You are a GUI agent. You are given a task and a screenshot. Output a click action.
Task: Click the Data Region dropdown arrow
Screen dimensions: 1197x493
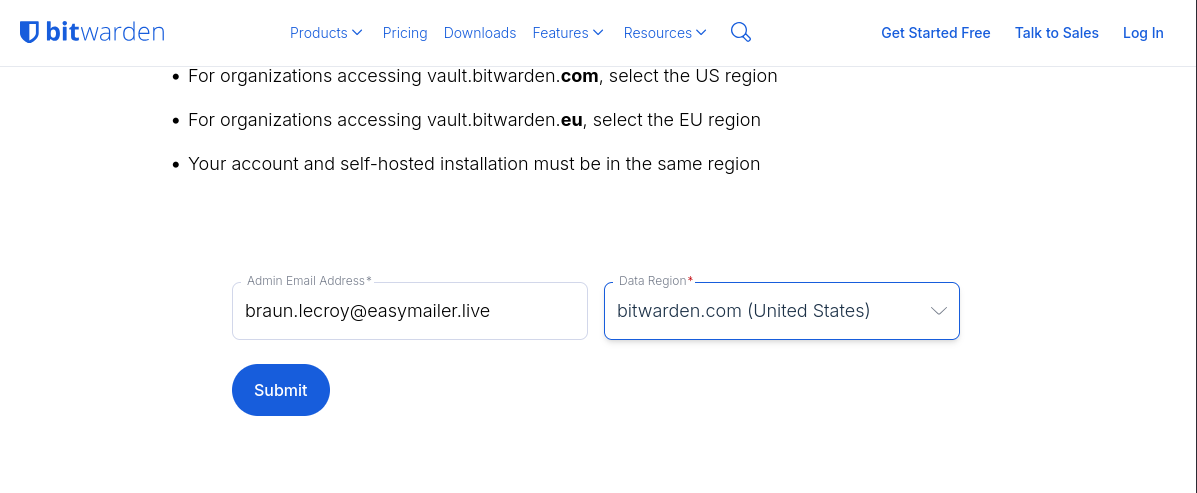pyautogui.click(x=938, y=311)
